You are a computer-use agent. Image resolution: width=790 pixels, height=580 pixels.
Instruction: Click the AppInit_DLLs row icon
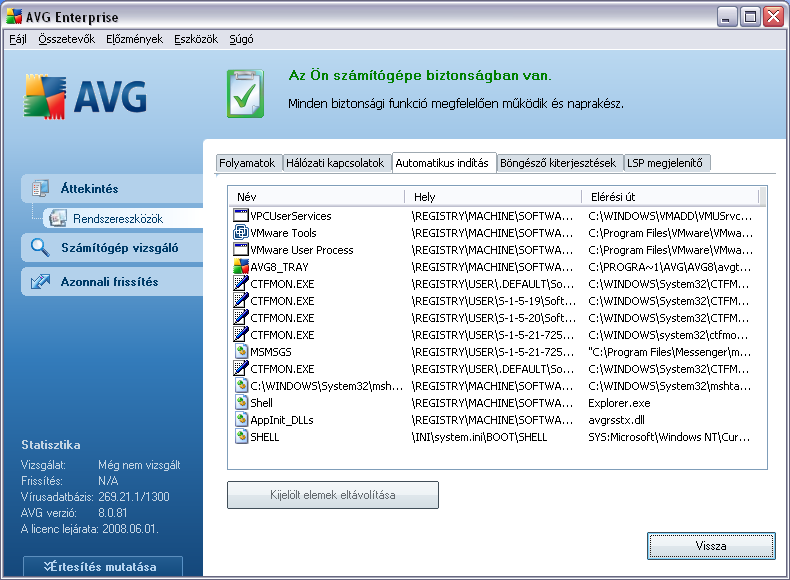pos(241,419)
